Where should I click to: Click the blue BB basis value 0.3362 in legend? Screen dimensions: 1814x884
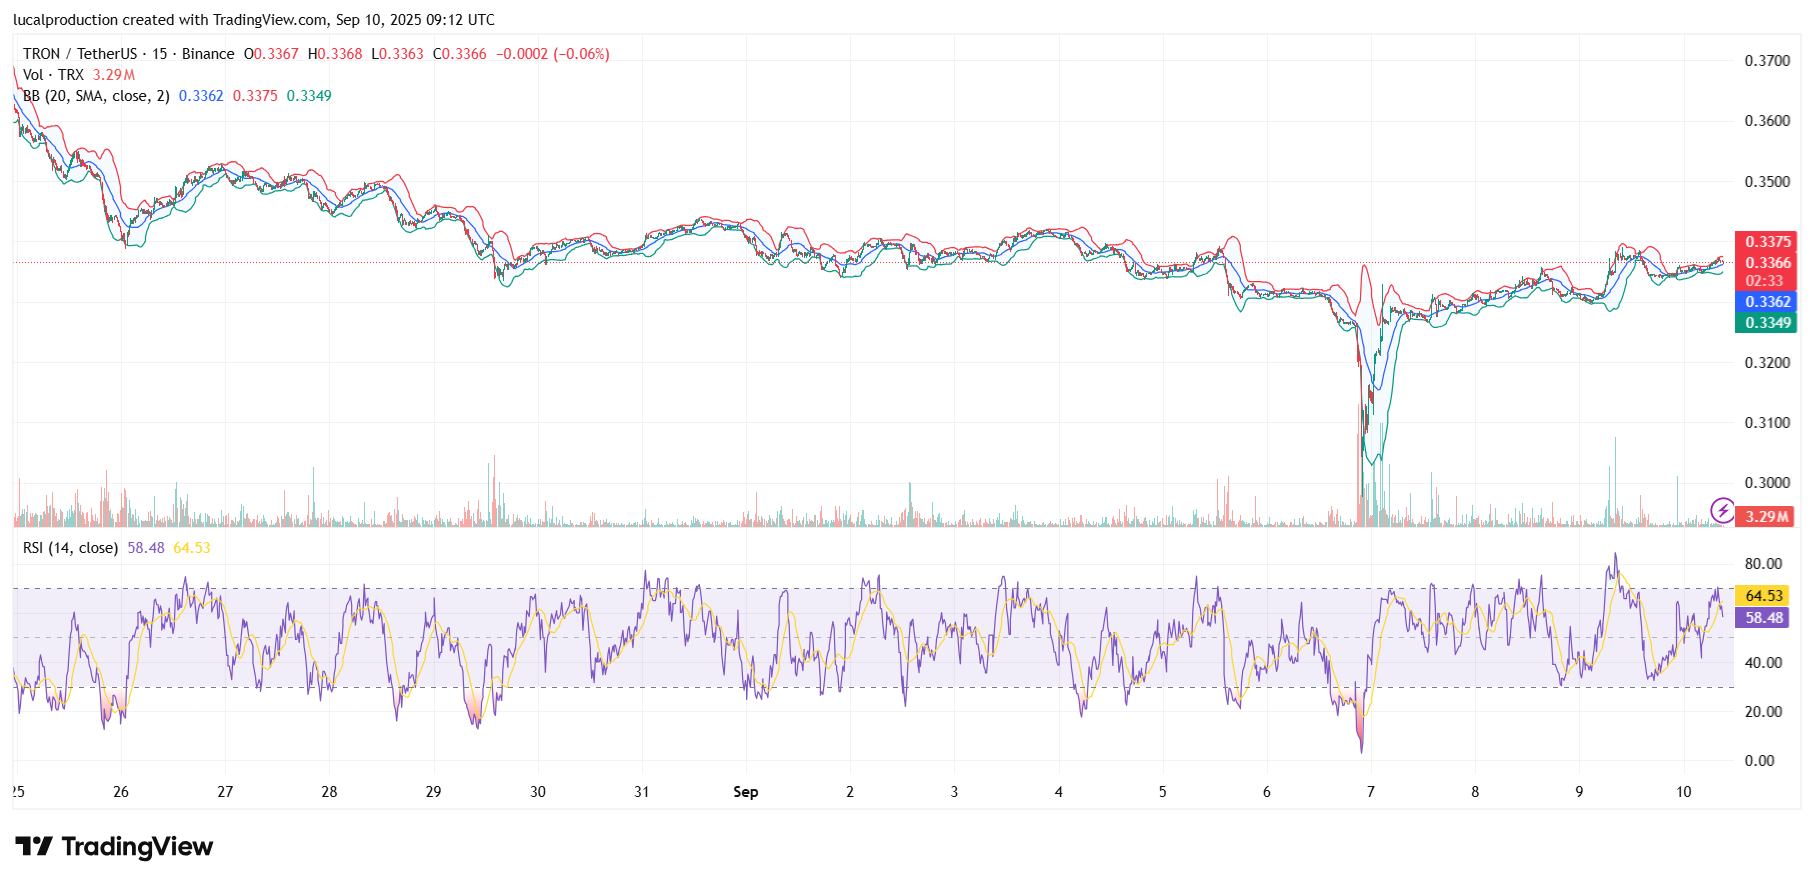[201, 96]
